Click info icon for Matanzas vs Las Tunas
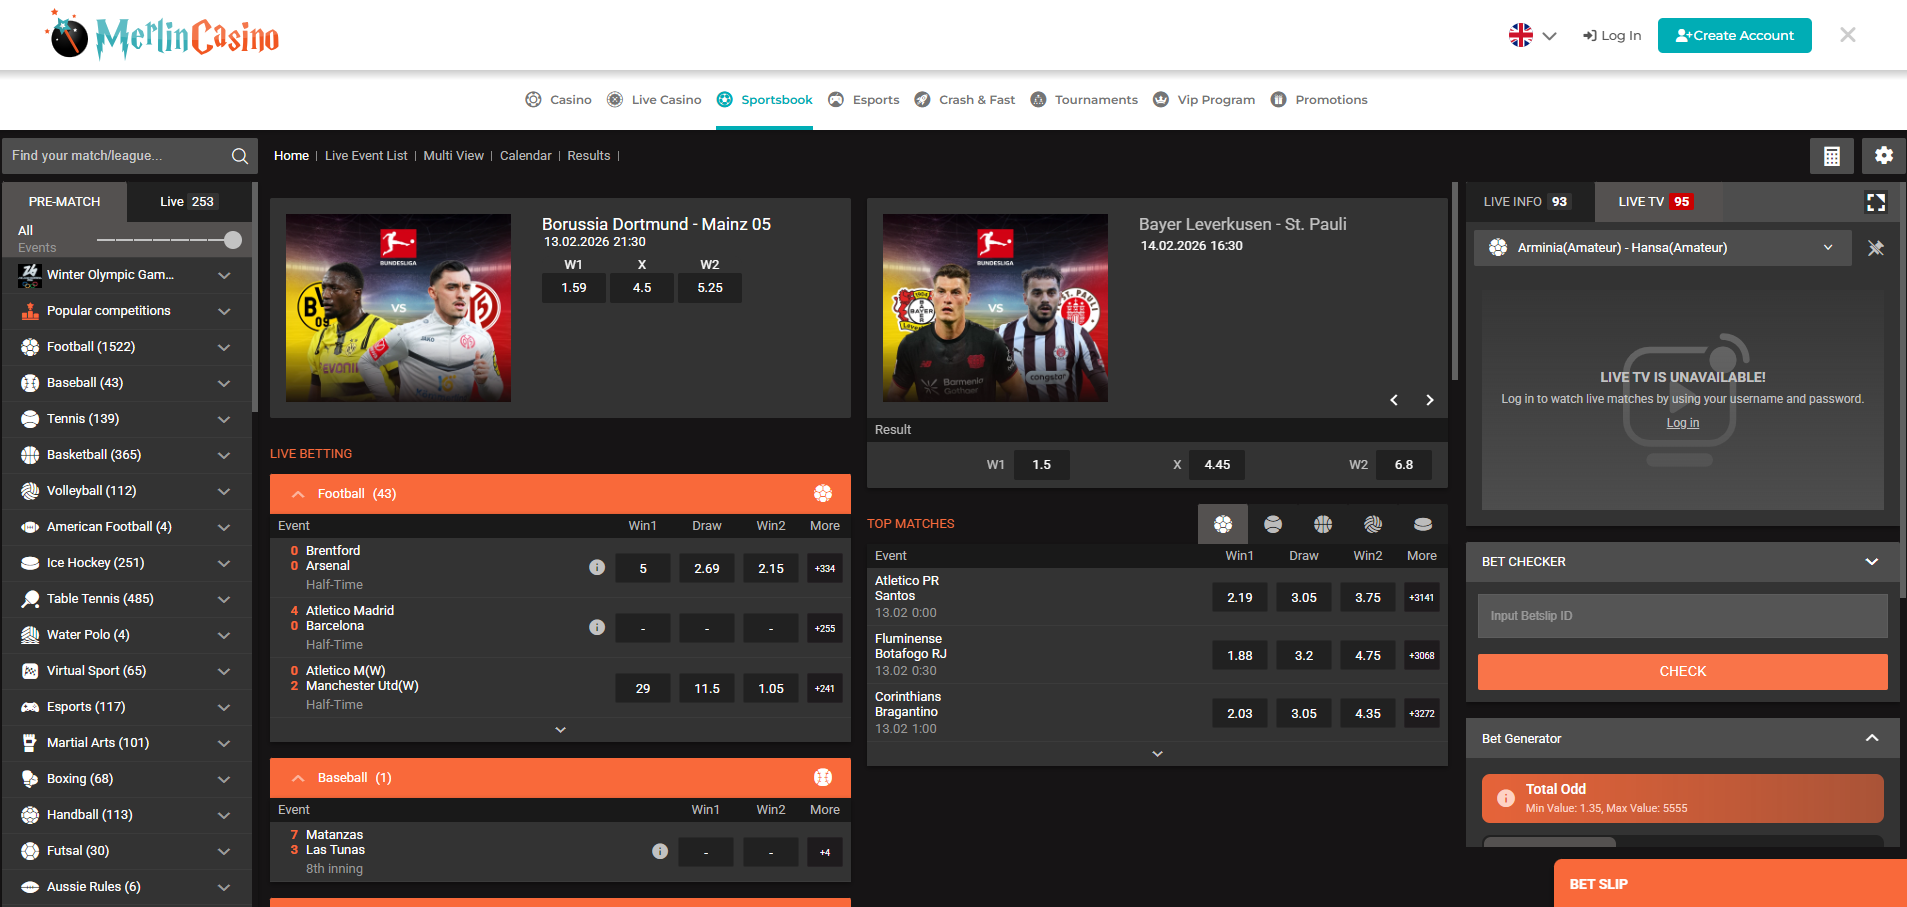 [x=660, y=851]
